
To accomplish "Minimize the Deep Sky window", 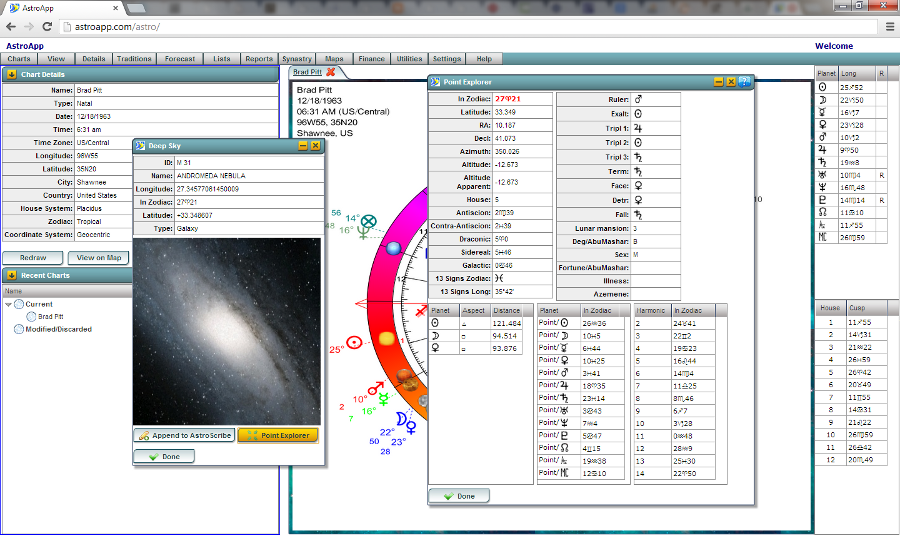I will point(302,146).
